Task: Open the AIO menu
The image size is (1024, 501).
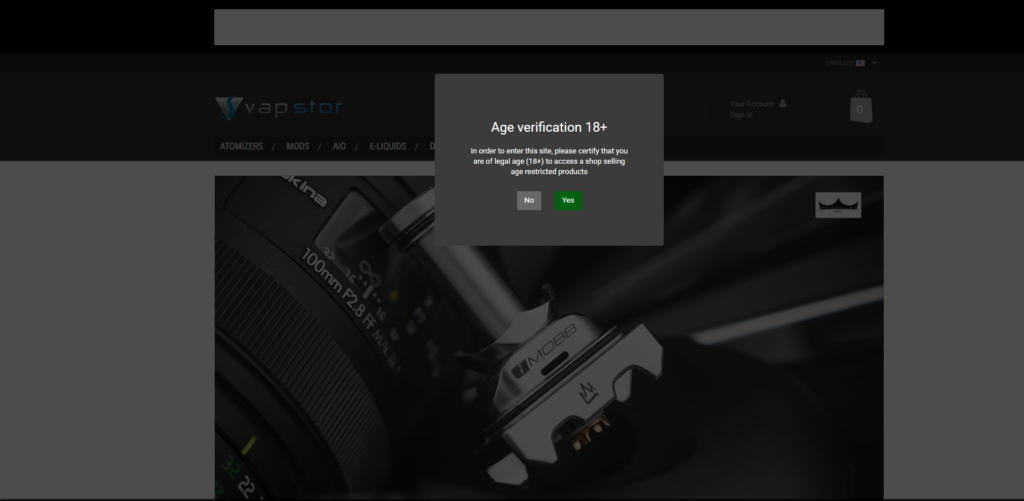Action: click(x=339, y=146)
